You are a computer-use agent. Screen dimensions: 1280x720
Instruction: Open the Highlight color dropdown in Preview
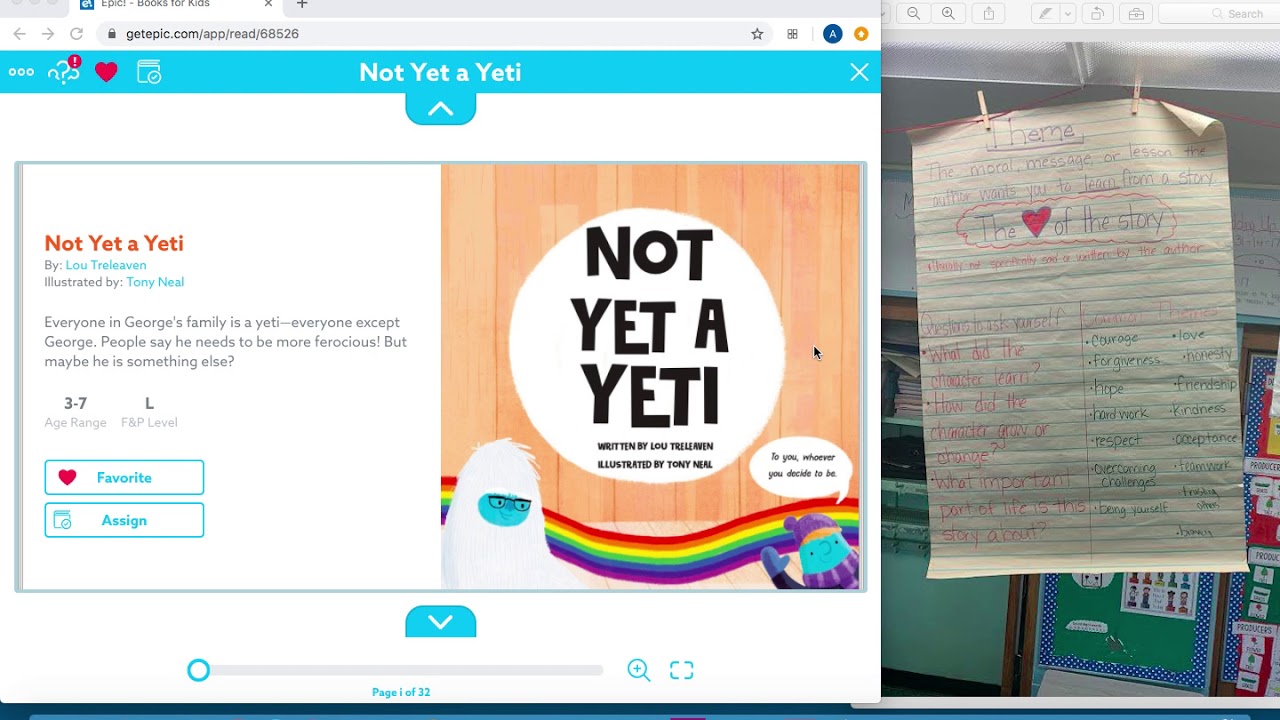pyautogui.click(x=1068, y=13)
